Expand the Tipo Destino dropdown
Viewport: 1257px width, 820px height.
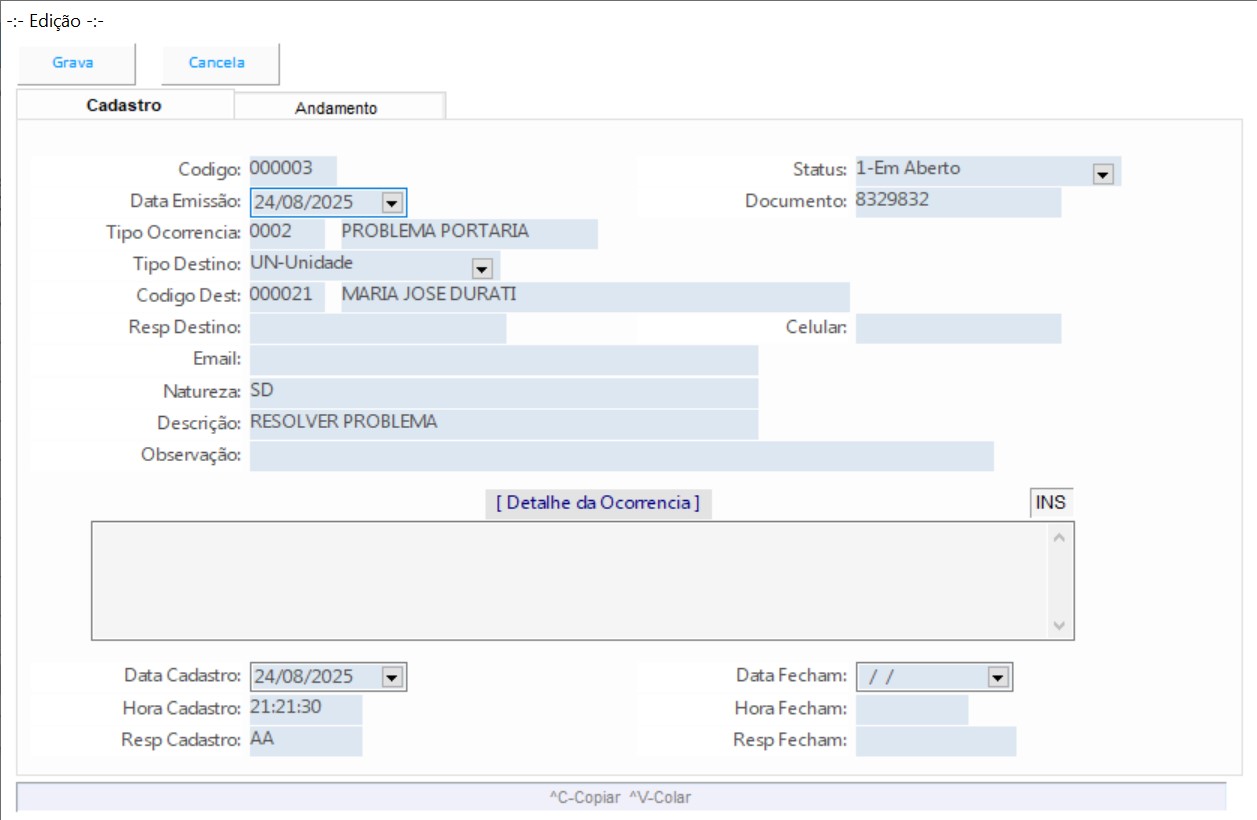(482, 268)
